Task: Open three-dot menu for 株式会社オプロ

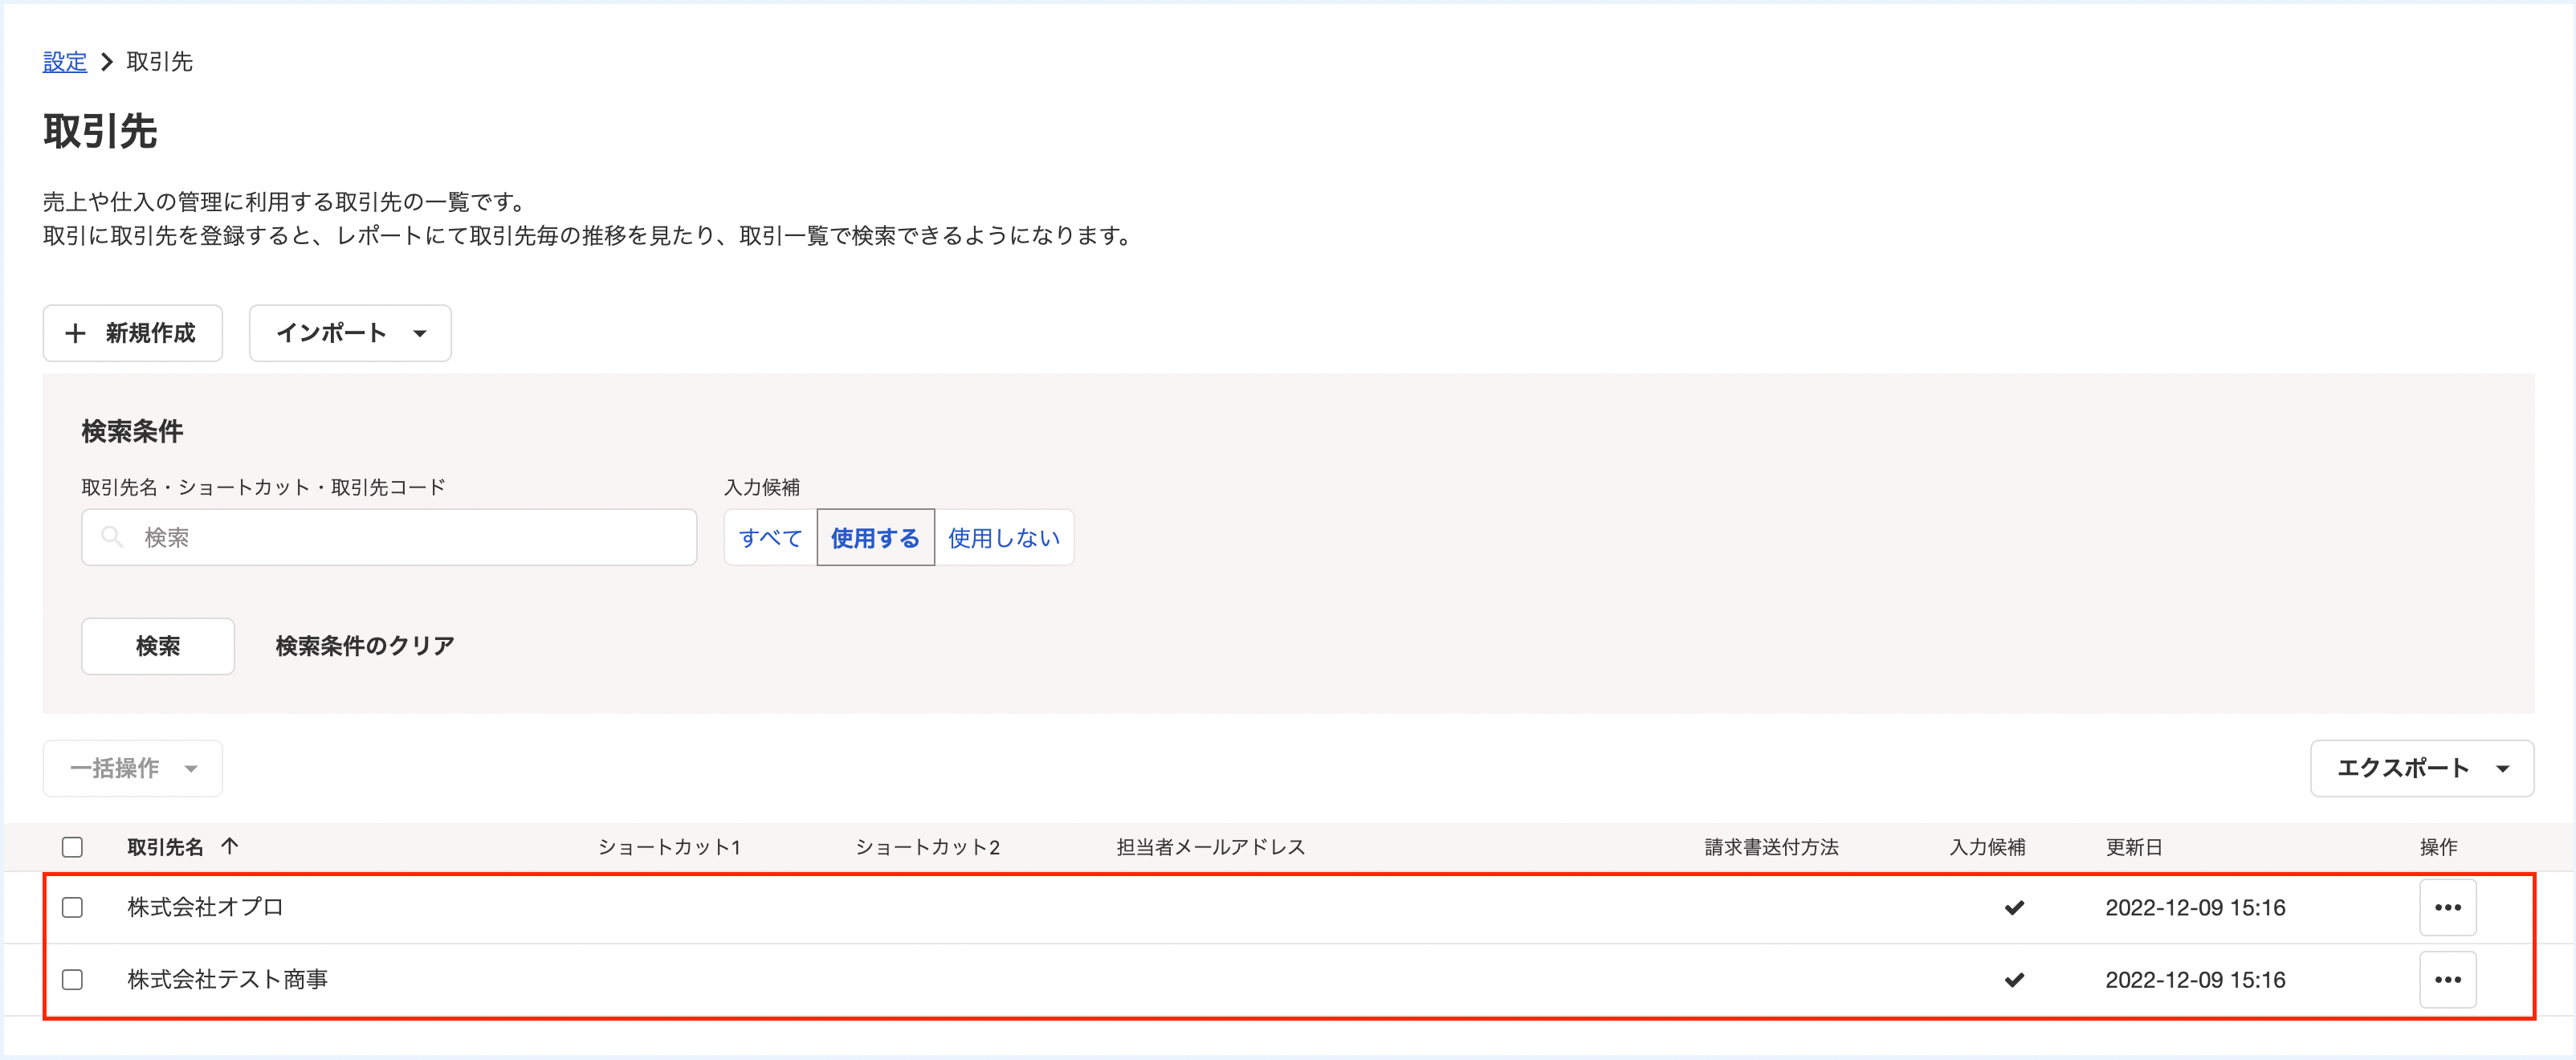Action: [x=2447, y=907]
